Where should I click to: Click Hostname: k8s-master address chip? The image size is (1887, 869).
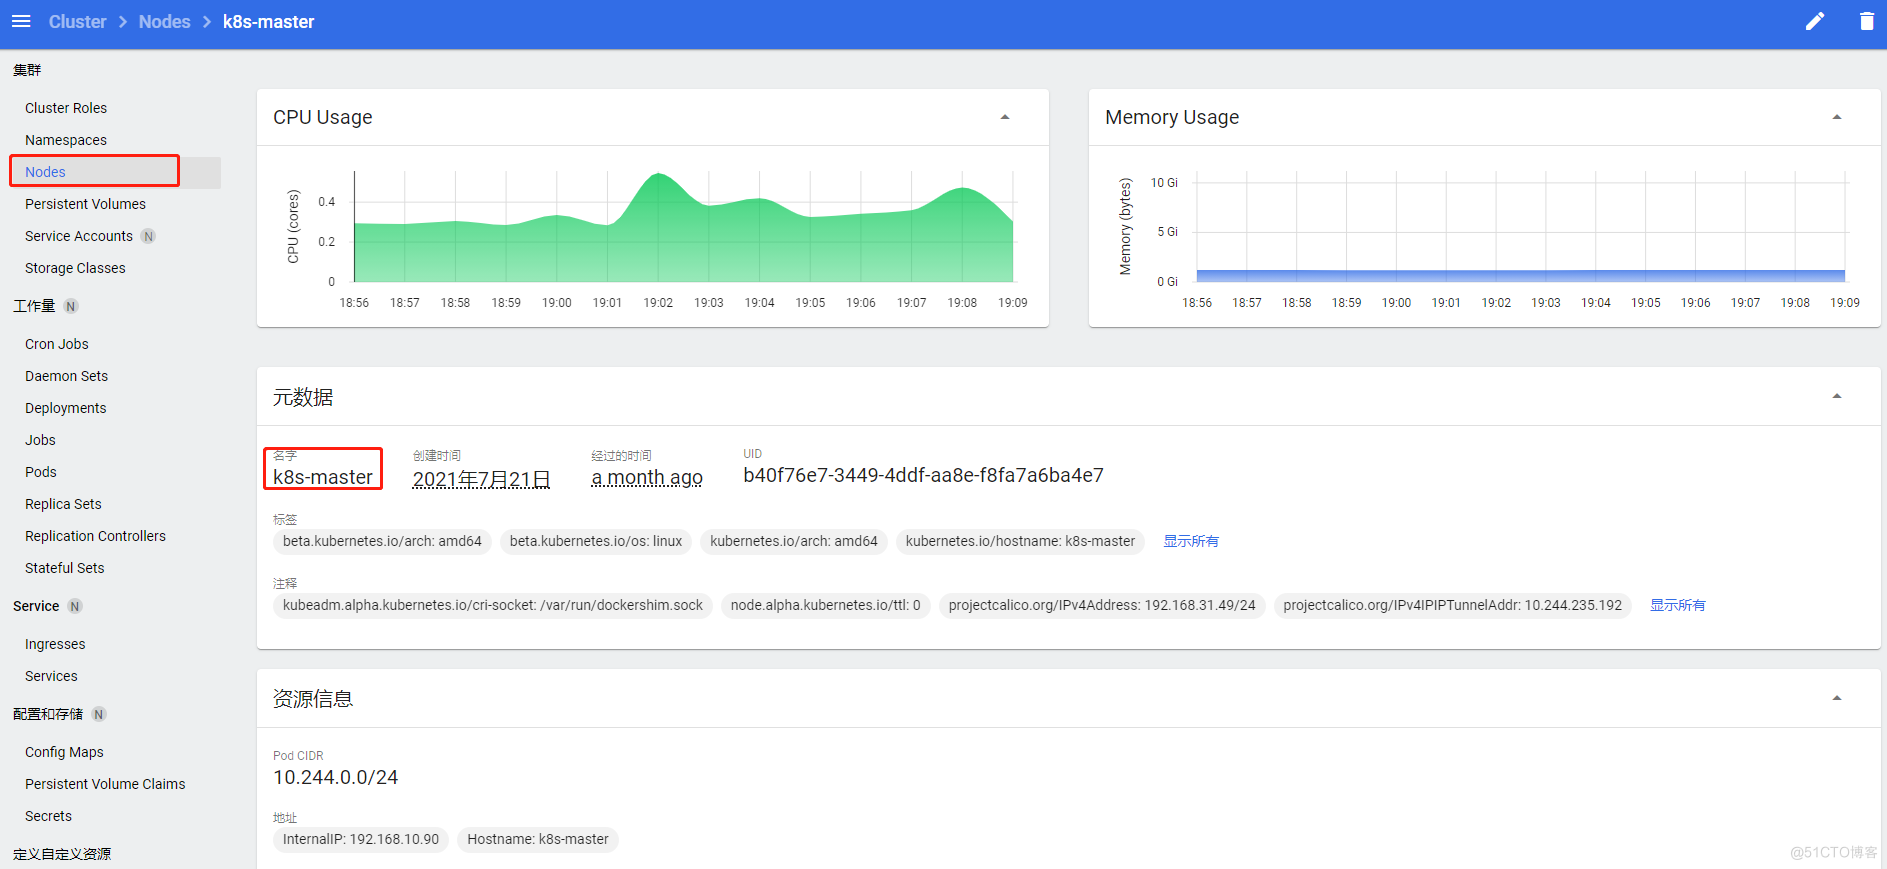pos(538,839)
